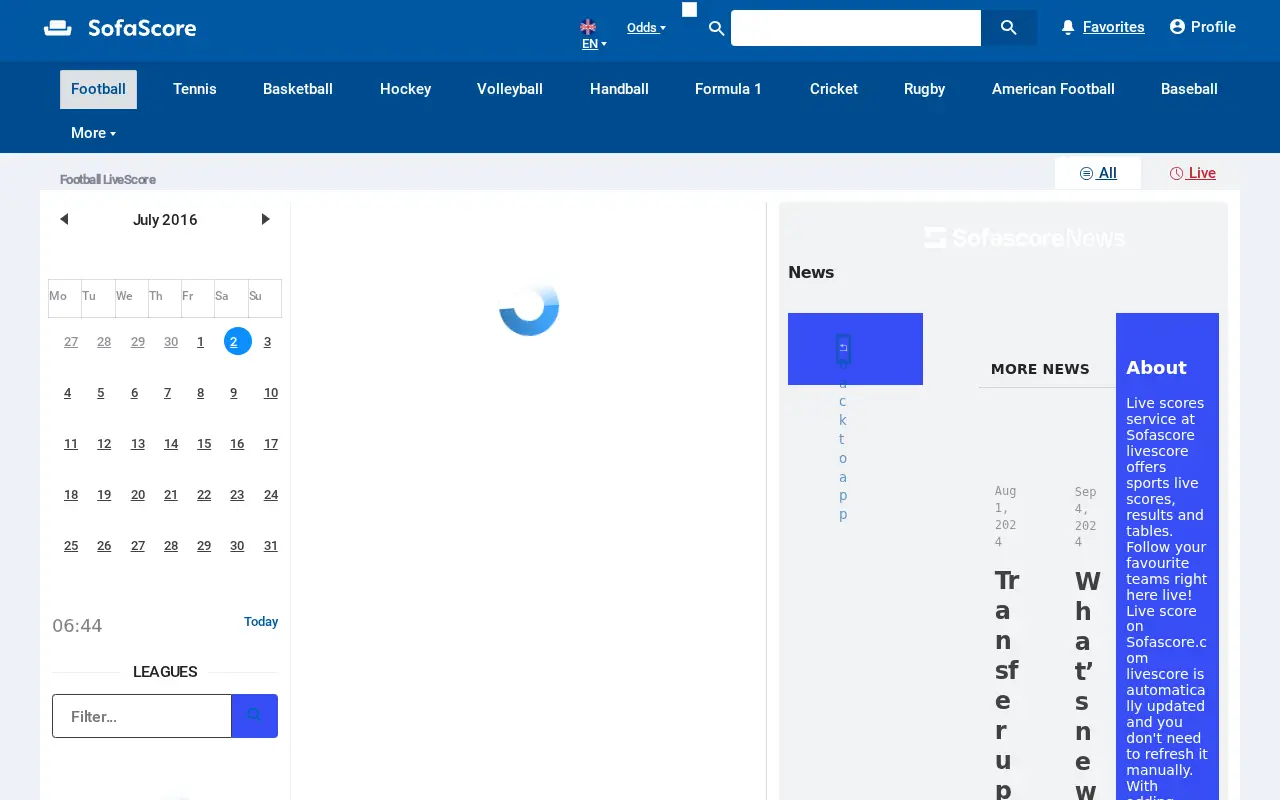Open the Volleyball section
1280x800 pixels.
(510, 89)
